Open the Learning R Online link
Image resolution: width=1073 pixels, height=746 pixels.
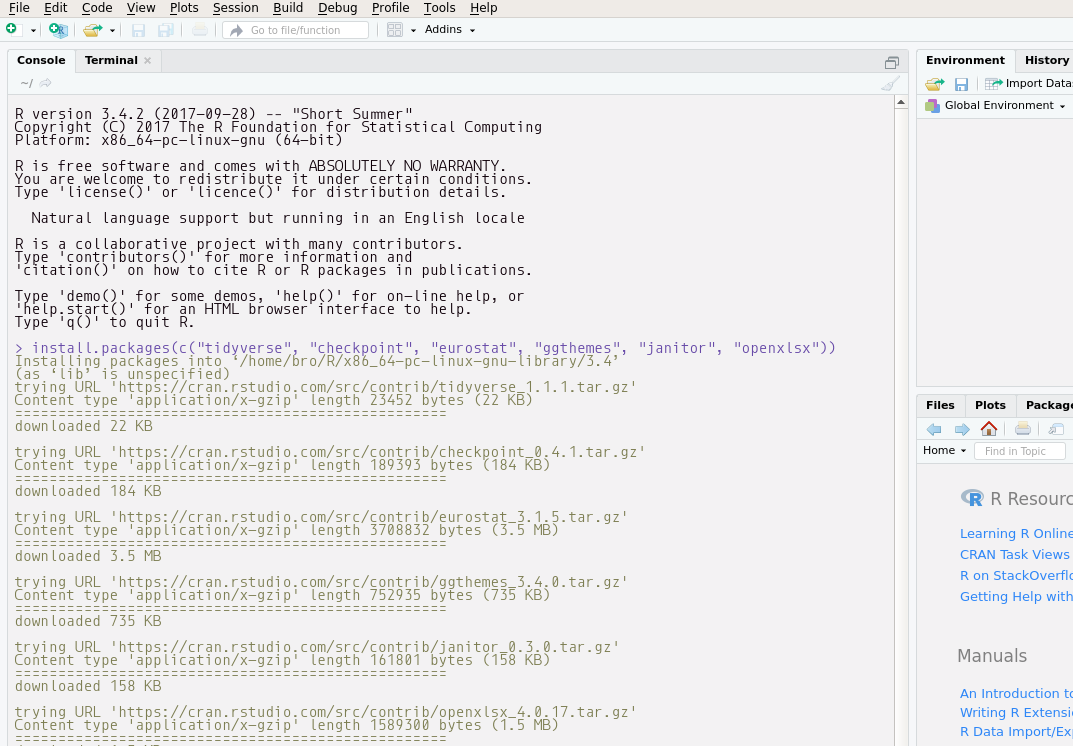pyautogui.click(x=1015, y=534)
